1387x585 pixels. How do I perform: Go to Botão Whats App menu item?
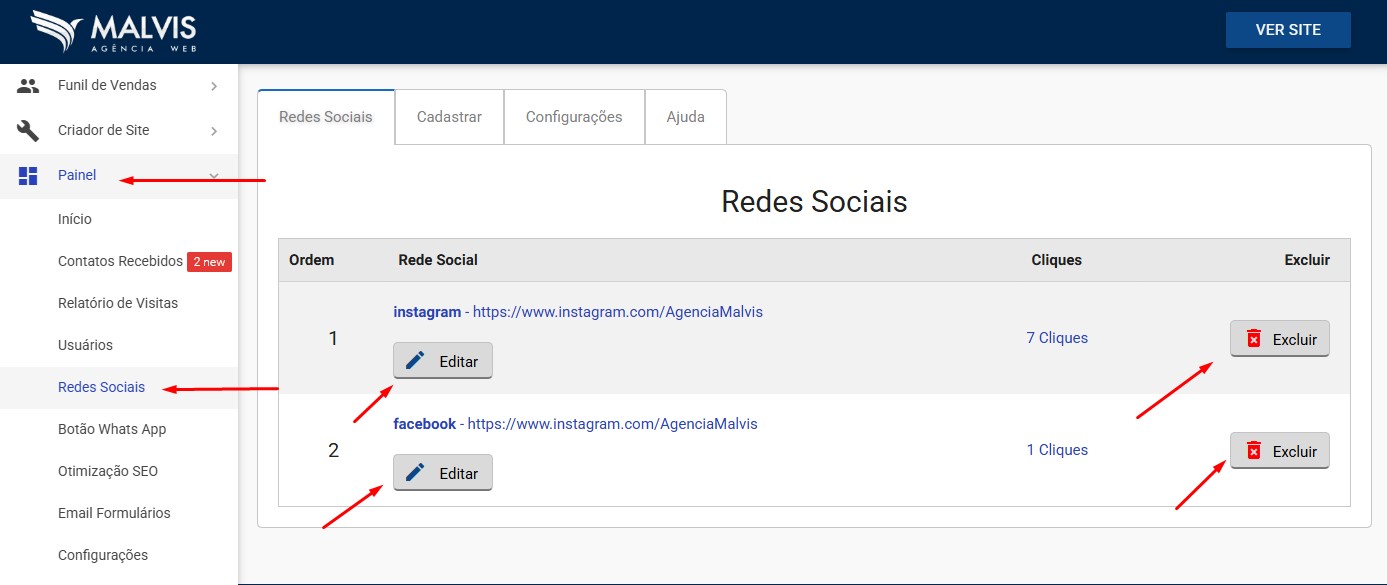pyautogui.click(x=112, y=429)
